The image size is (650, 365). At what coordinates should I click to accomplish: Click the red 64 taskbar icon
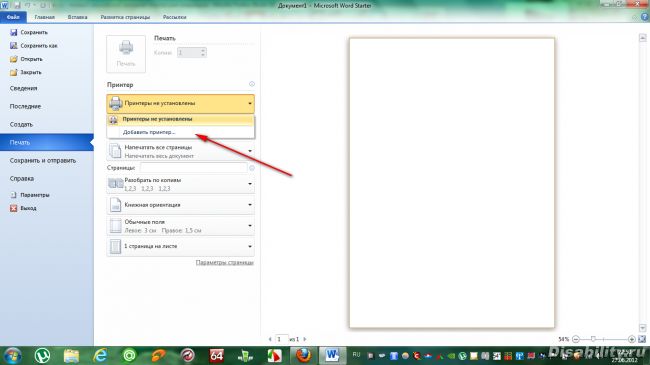(x=216, y=355)
